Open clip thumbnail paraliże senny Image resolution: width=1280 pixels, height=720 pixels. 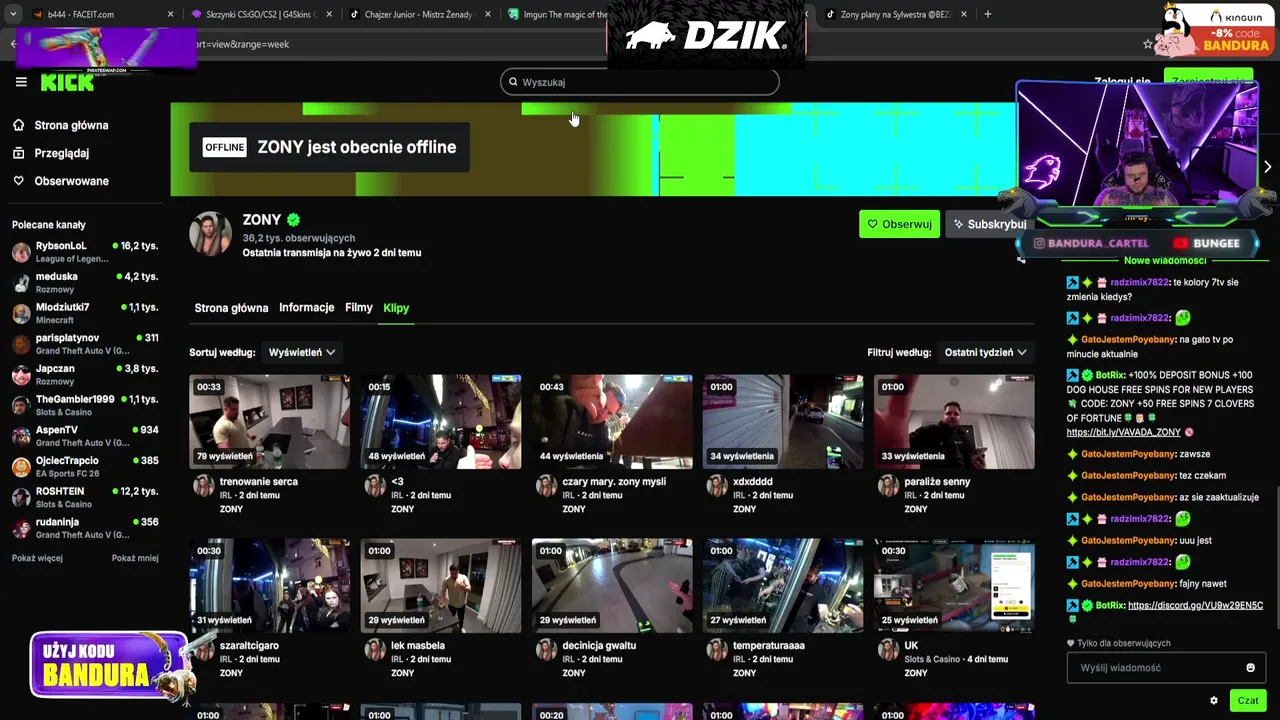pos(954,422)
